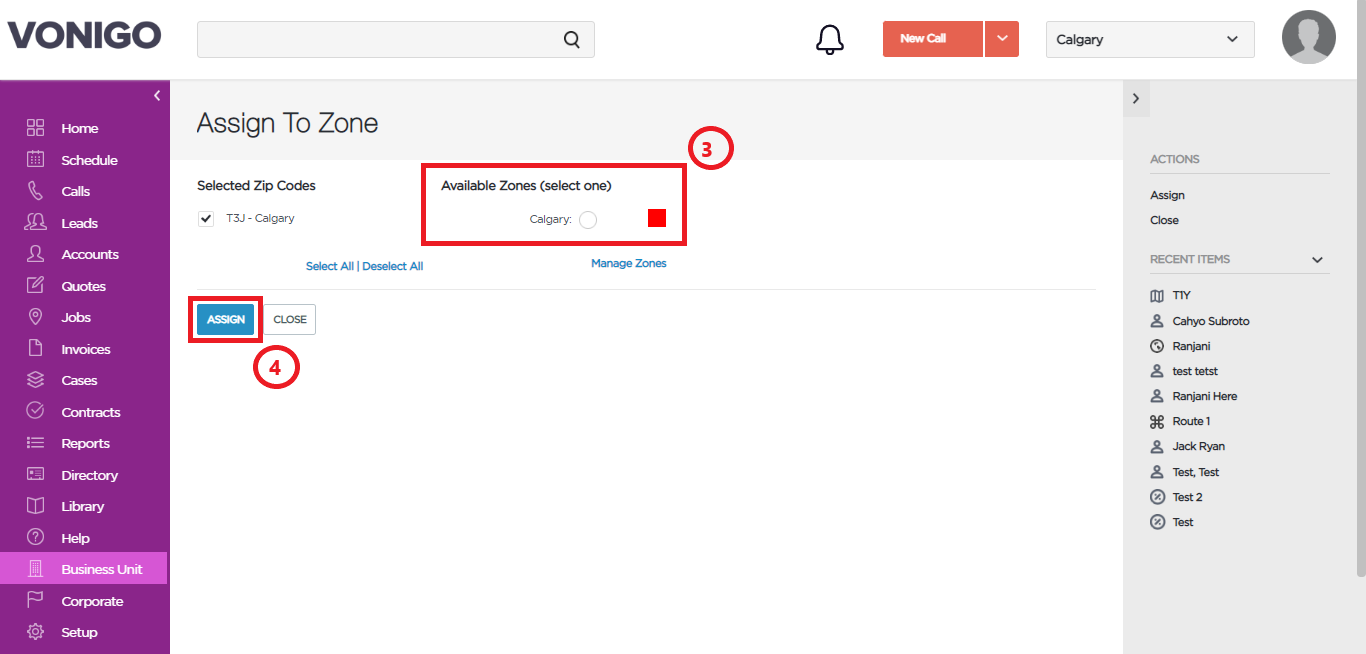Click the Select All link
The height and width of the screenshot is (654, 1366).
pyautogui.click(x=329, y=266)
